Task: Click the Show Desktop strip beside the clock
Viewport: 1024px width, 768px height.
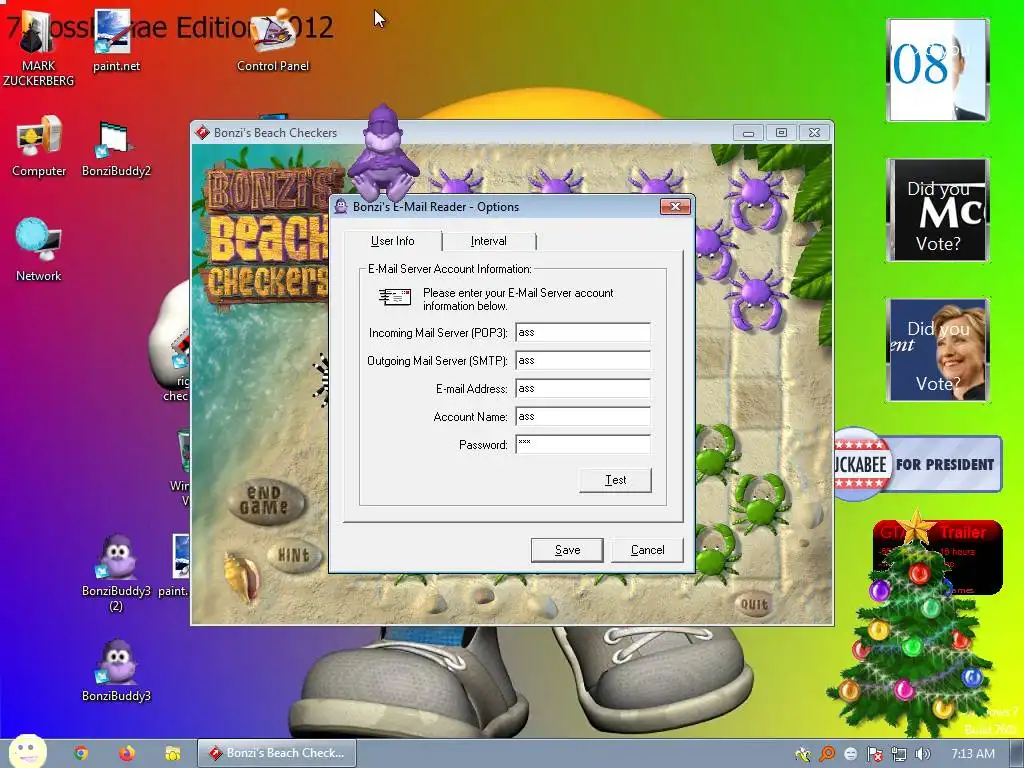Action: coord(1017,754)
